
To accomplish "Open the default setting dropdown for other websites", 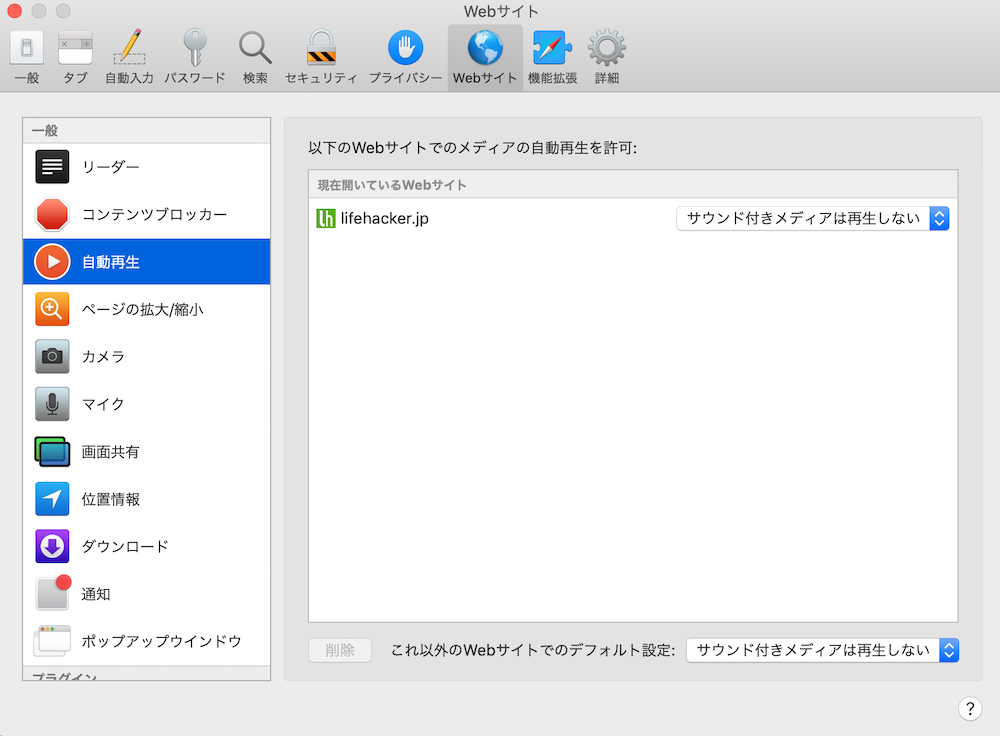I will (823, 651).
